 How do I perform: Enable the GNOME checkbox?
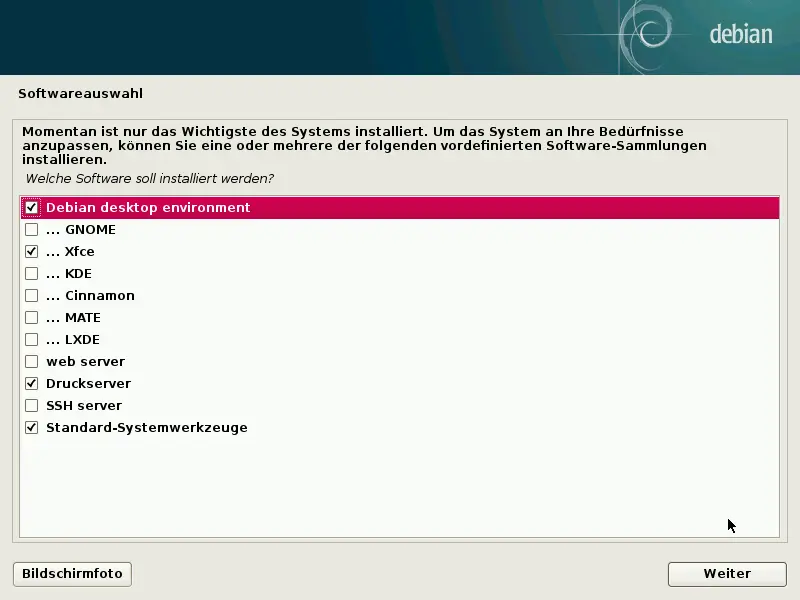point(31,229)
